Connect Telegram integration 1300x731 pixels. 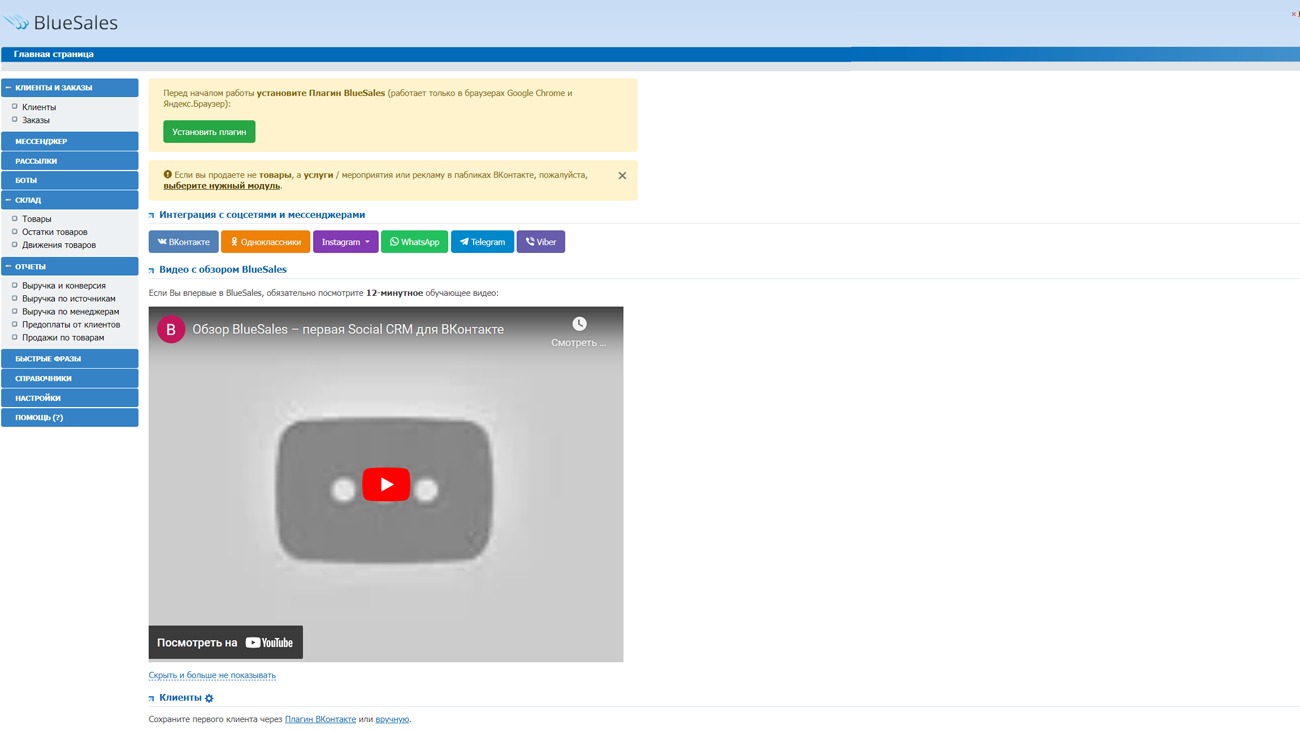click(x=482, y=242)
